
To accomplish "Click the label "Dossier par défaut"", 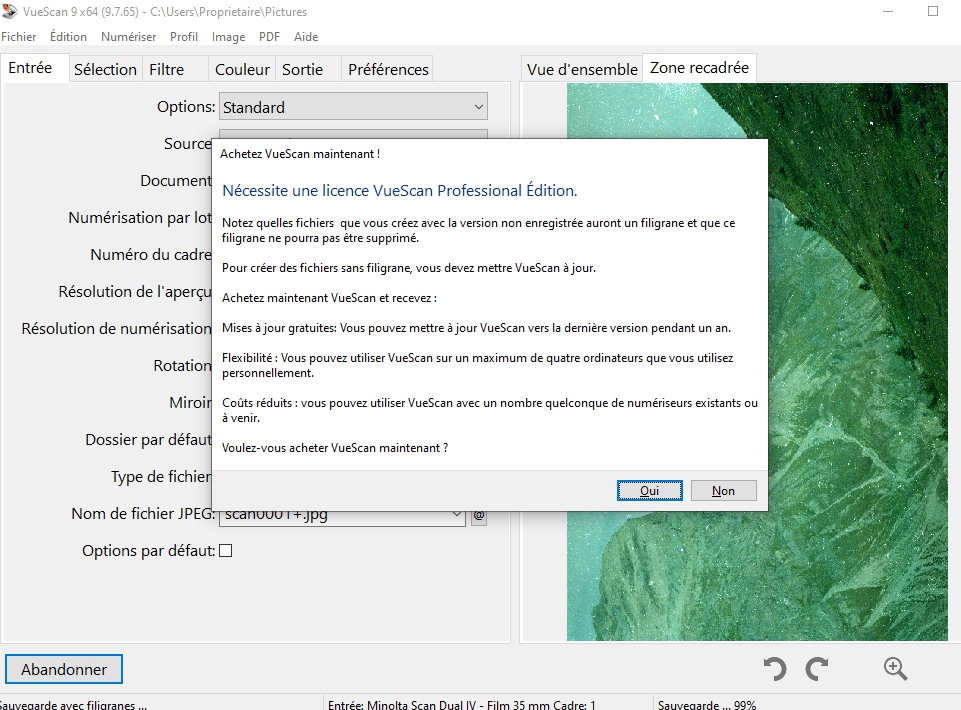I will [x=148, y=440].
